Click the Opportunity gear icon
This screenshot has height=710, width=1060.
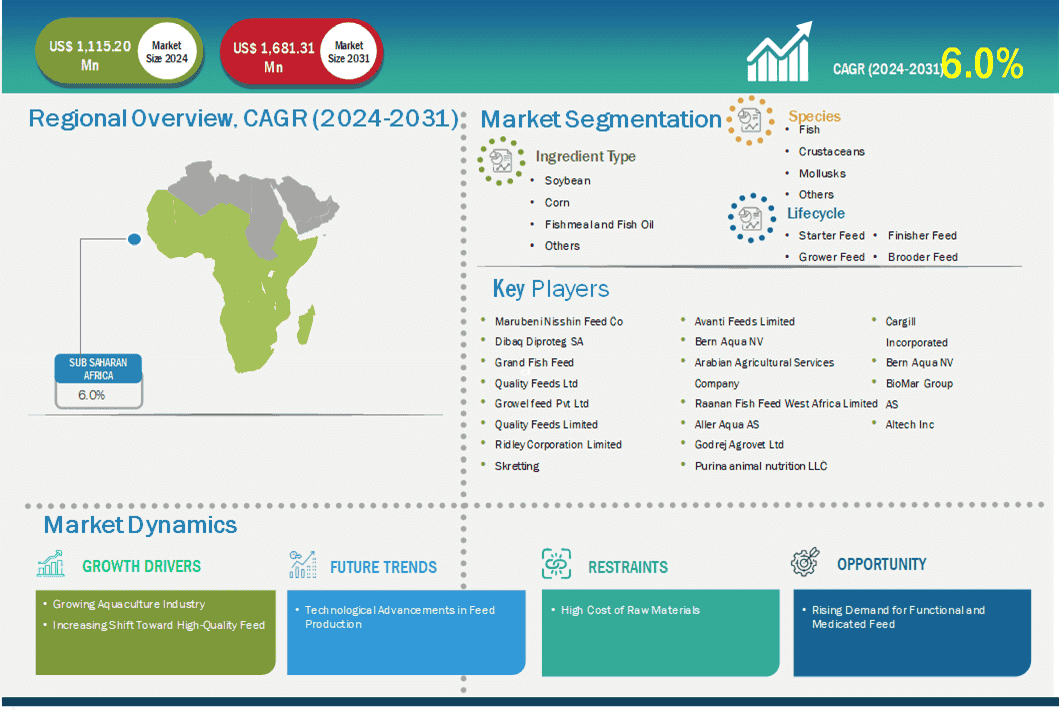coord(805,561)
